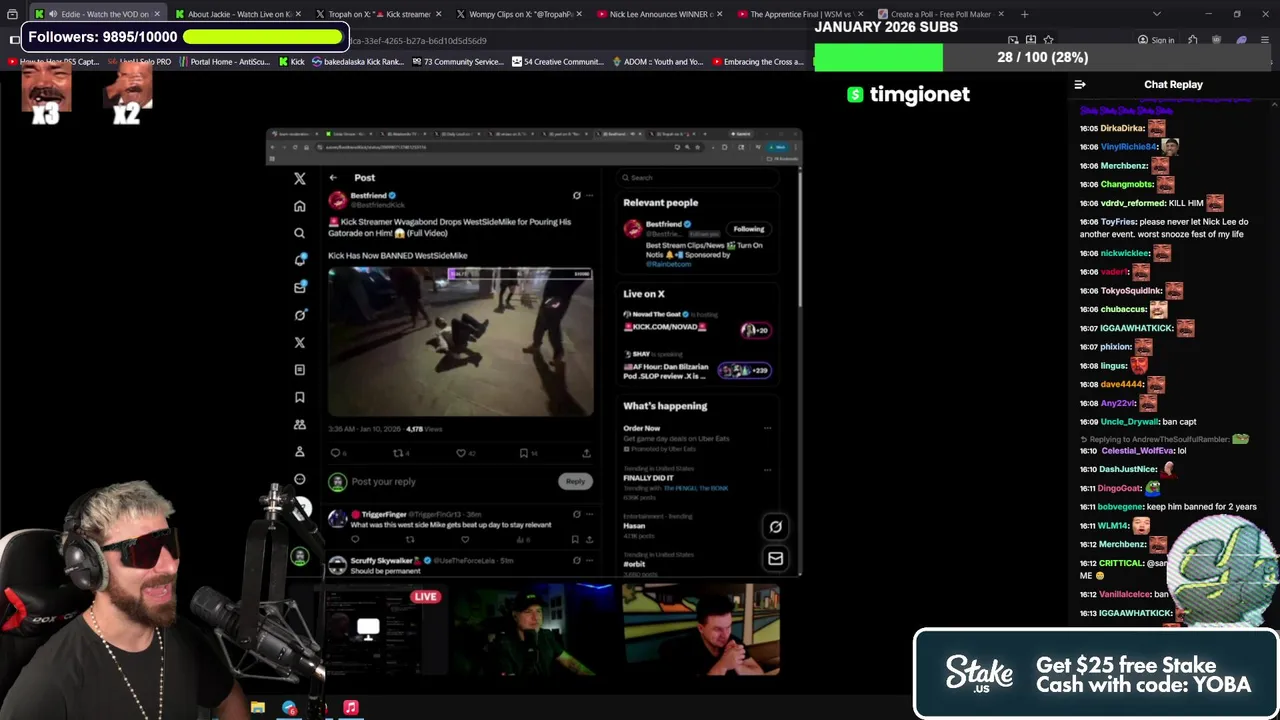Click the floating Grok button

point(775,526)
